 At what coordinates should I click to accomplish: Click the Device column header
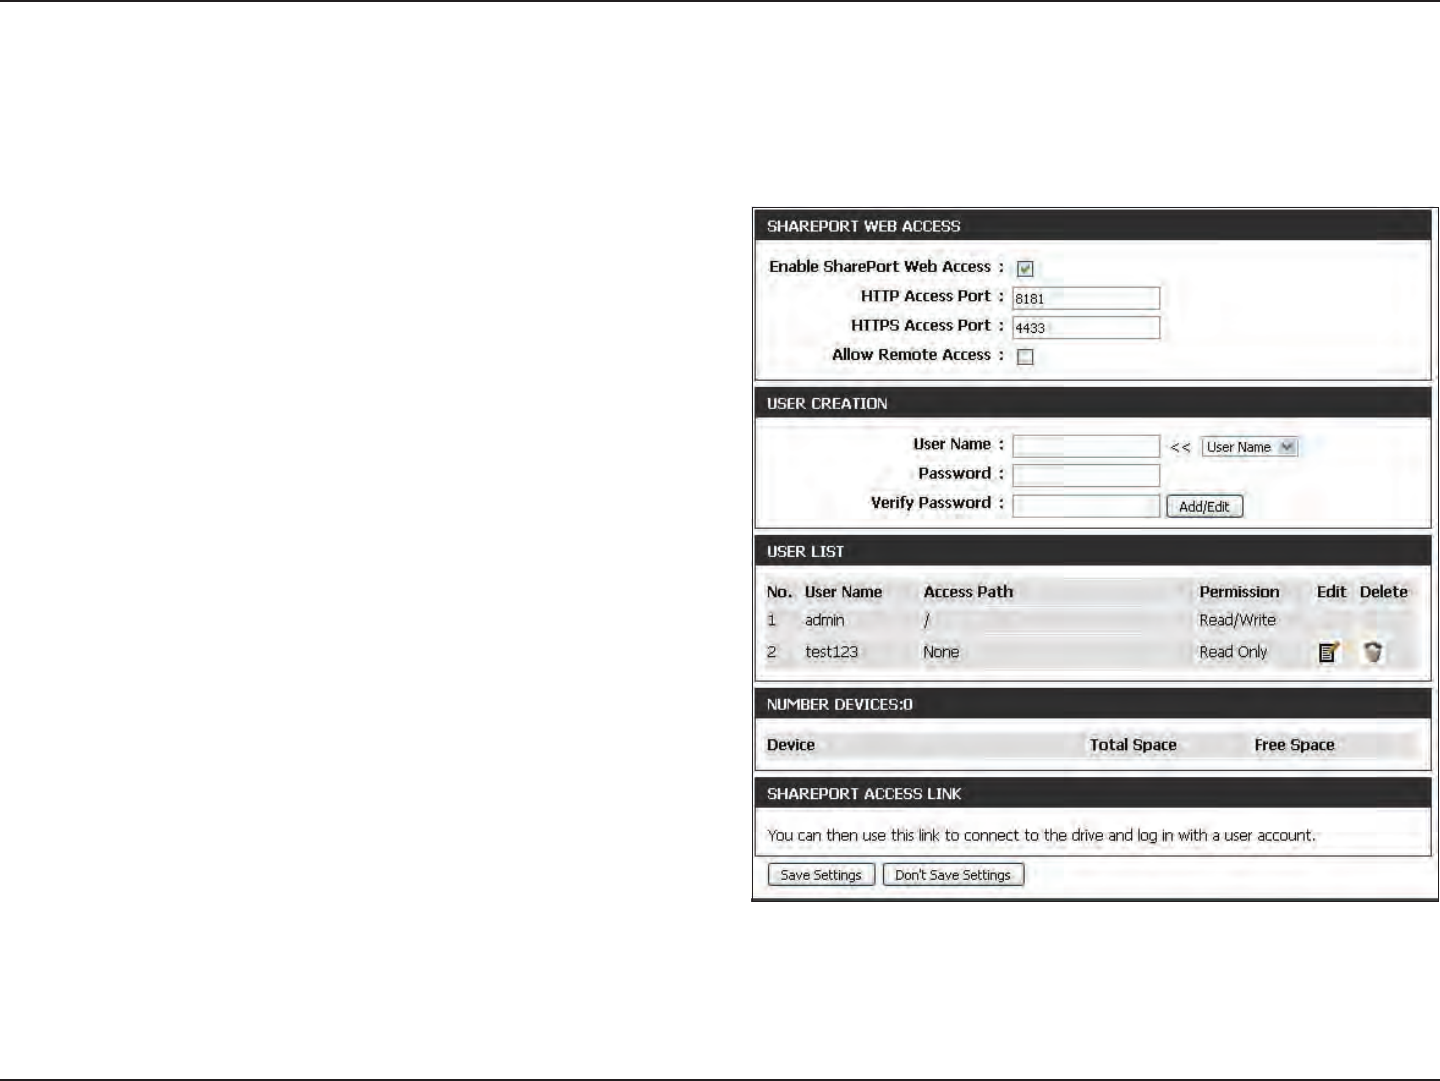[790, 745]
